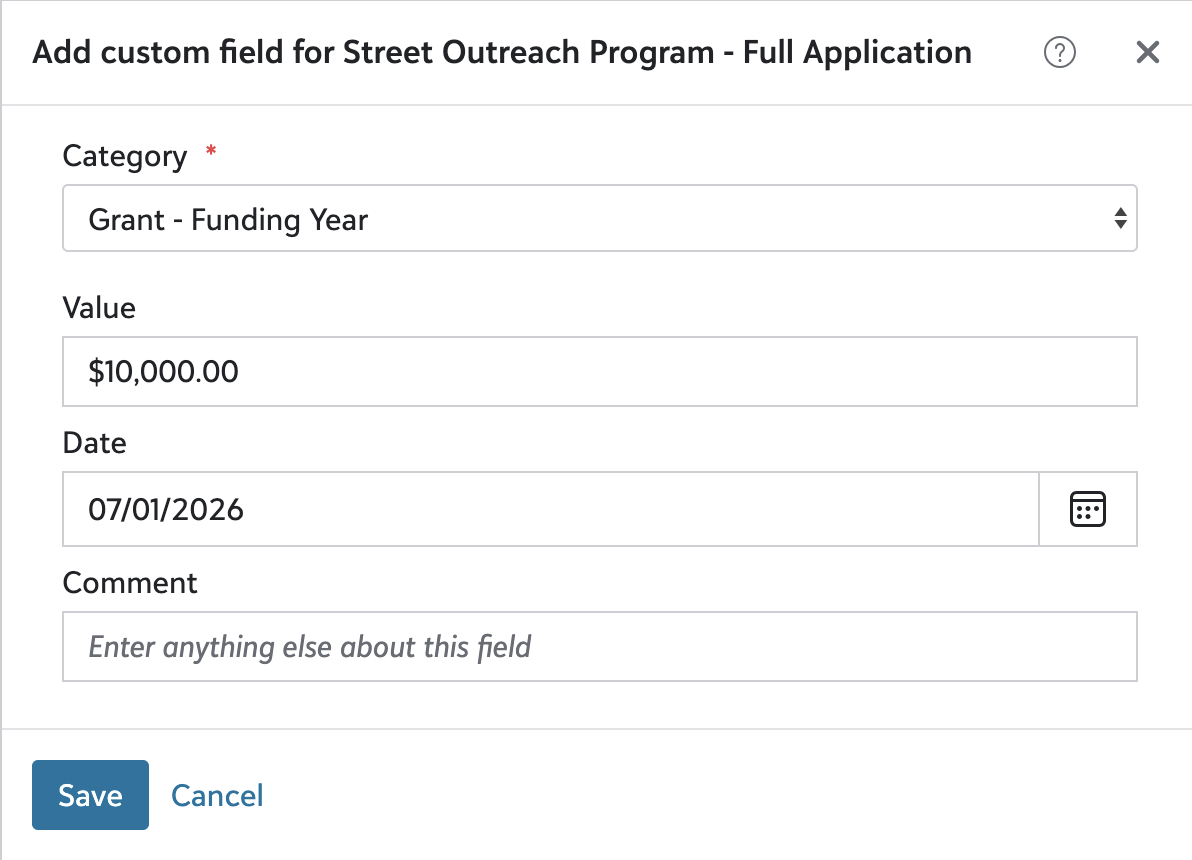
Task: Click the 'Enter anything else about this field' placeholder
Action: tap(309, 647)
